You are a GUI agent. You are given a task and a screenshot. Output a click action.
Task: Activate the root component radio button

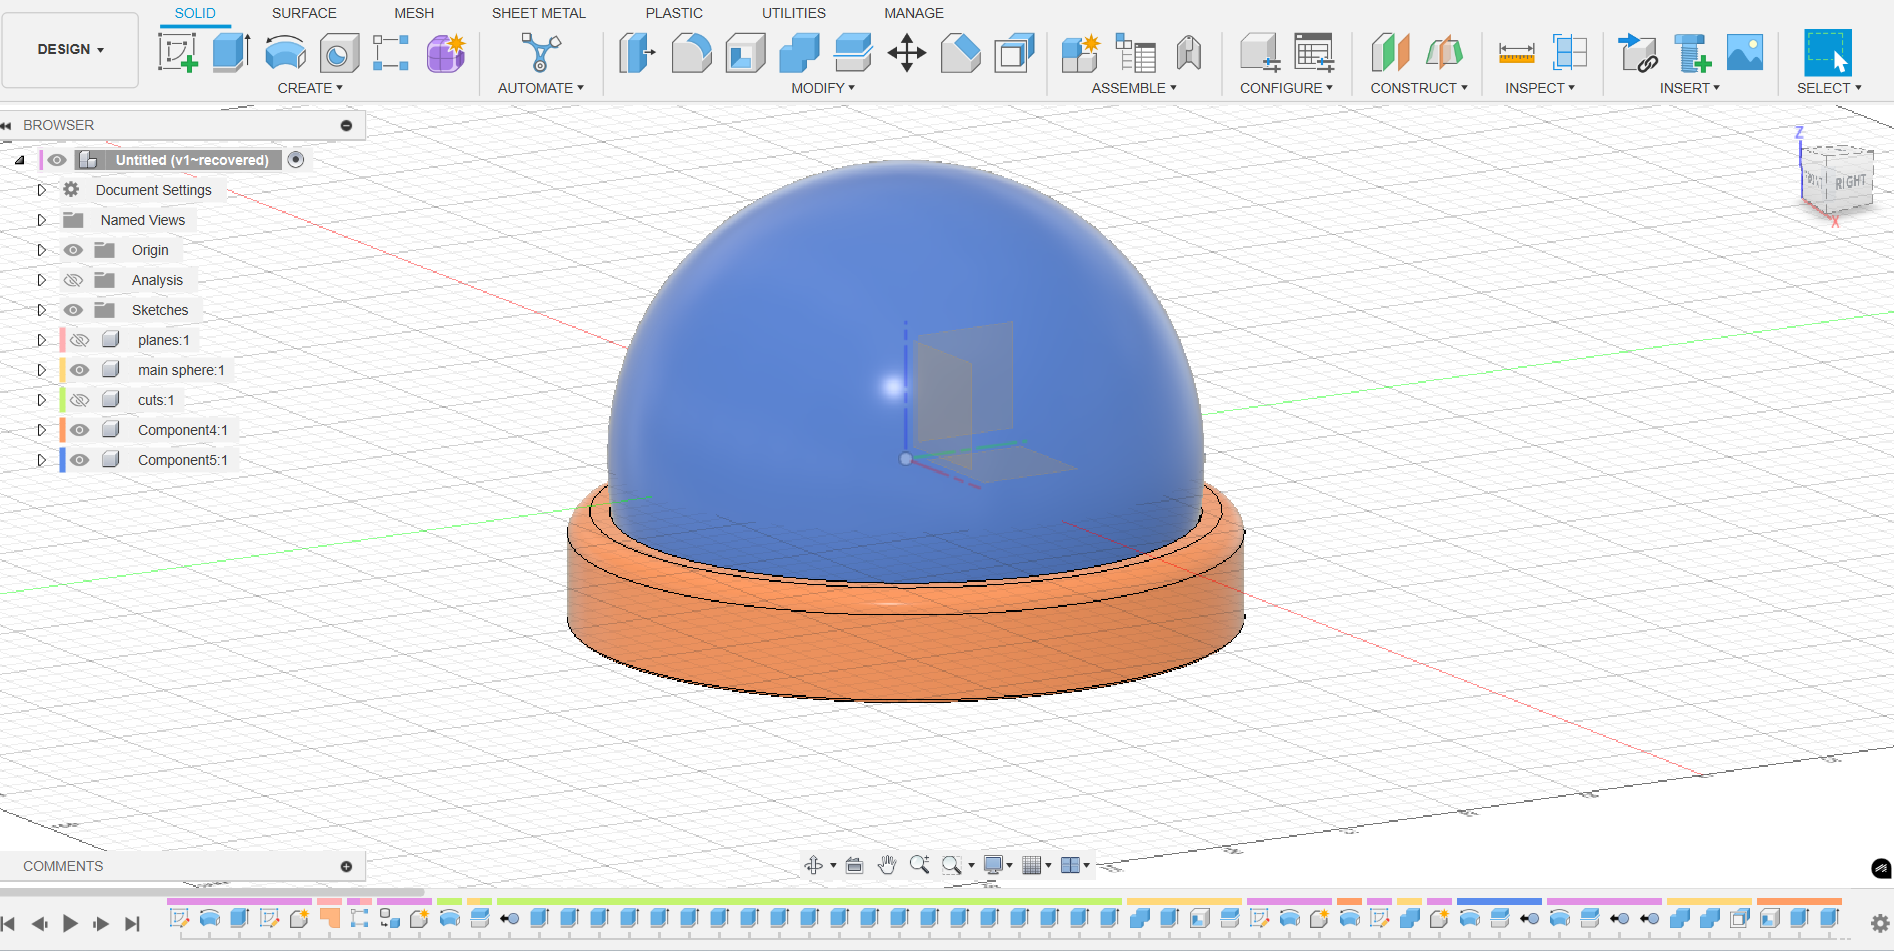pos(296,159)
